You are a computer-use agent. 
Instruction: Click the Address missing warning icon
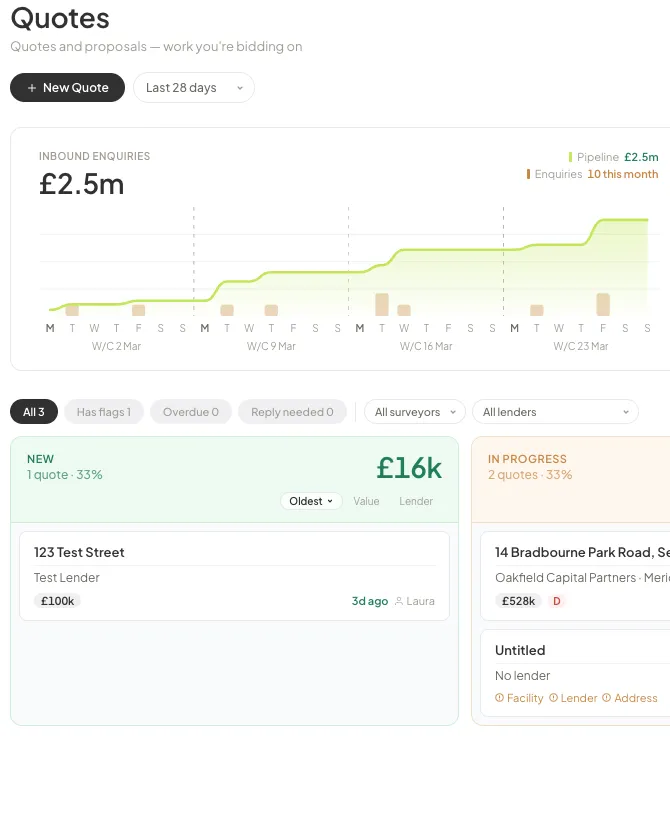click(607, 698)
